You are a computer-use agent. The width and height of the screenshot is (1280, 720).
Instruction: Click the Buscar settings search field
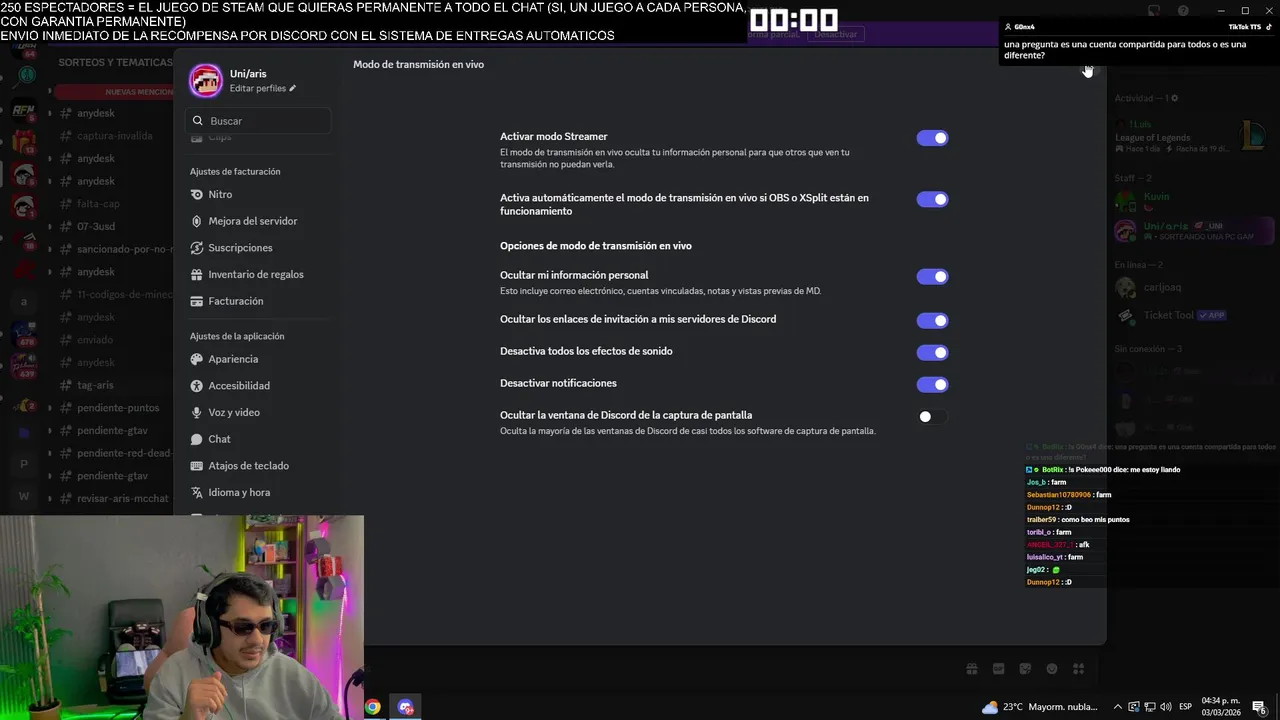click(258, 121)
